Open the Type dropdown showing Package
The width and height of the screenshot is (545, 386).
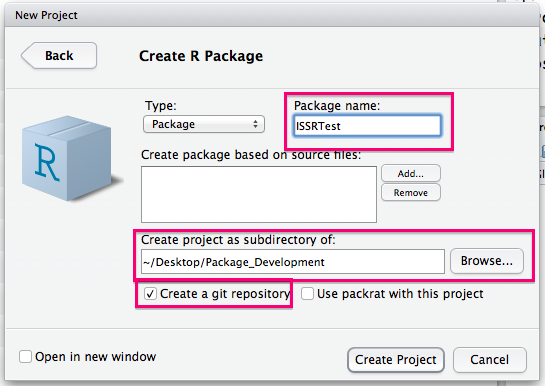click(204, 124)
